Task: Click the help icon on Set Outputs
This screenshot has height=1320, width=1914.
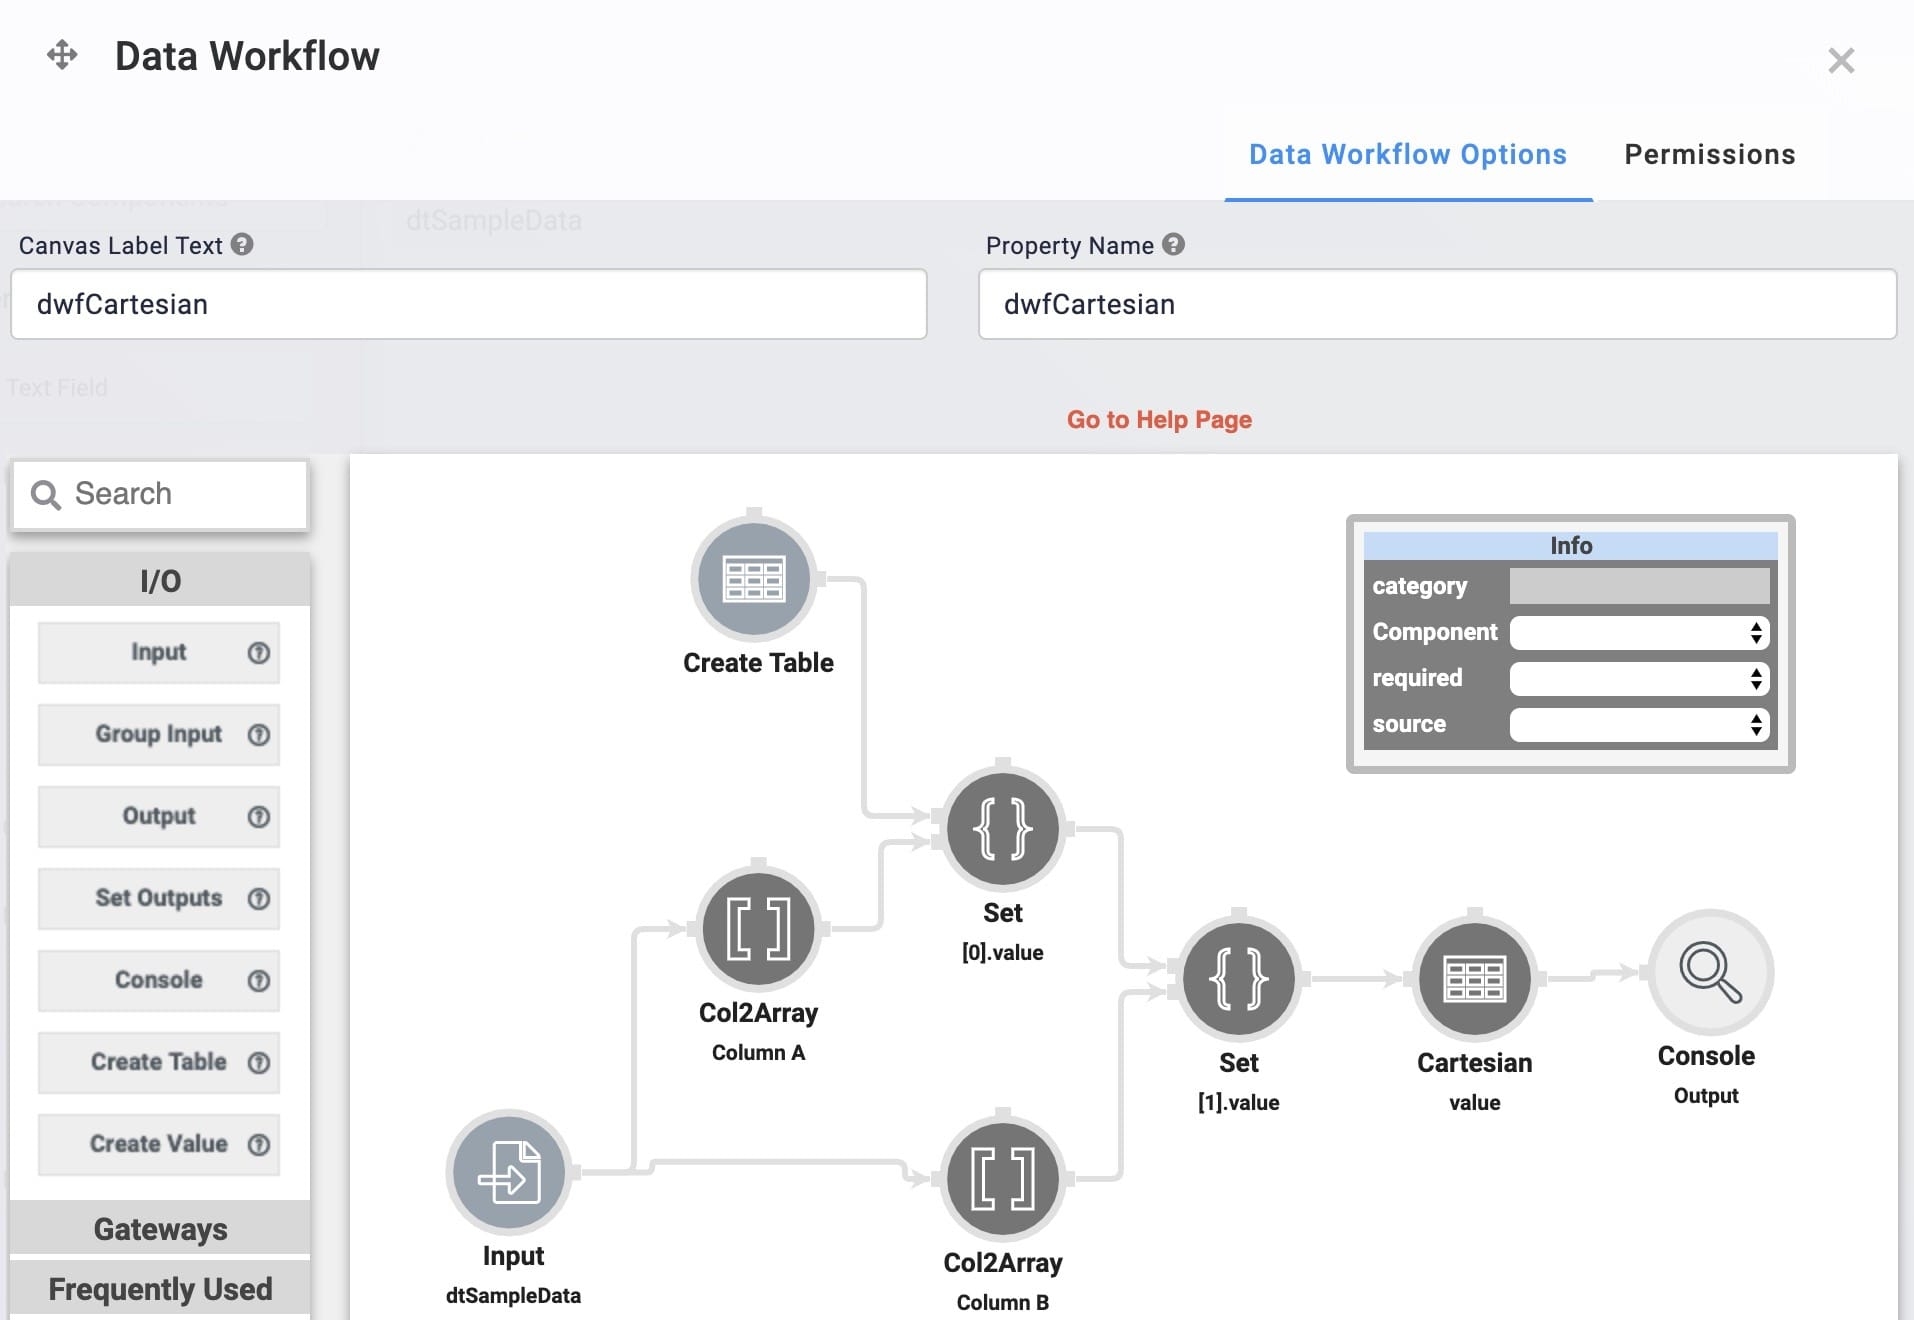Action: pos(259,899)
